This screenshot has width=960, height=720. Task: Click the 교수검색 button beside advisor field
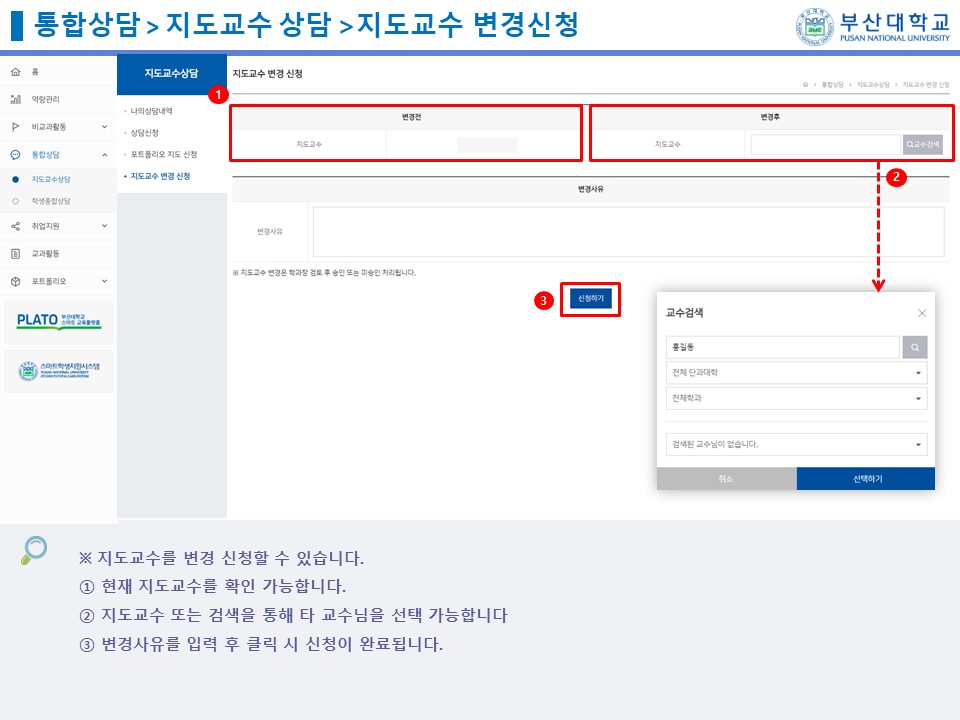click(922, 145)
